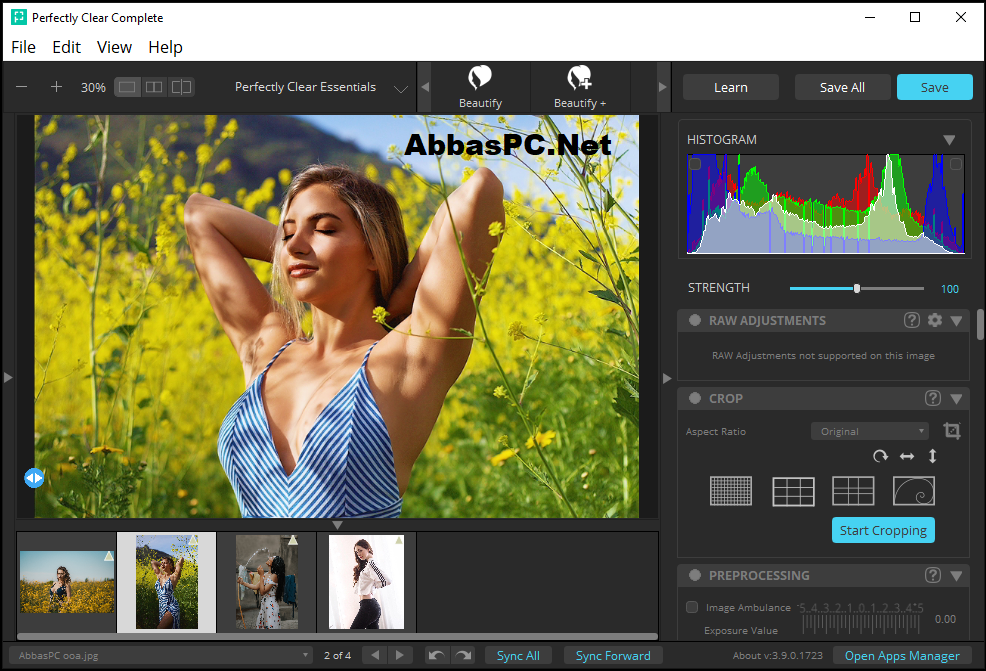Toggle the Crop section on
The image size is (986, 671).
[695, 398]
